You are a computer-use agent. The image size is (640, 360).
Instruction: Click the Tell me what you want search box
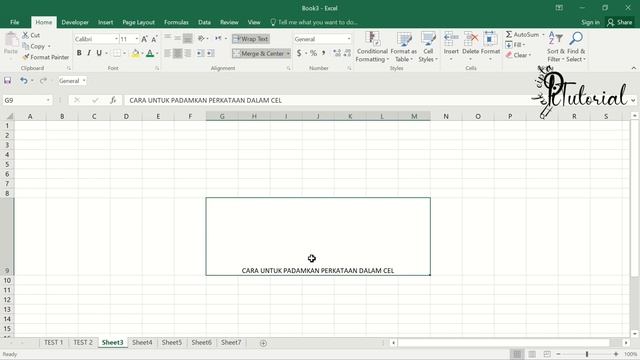pos(314,22)
